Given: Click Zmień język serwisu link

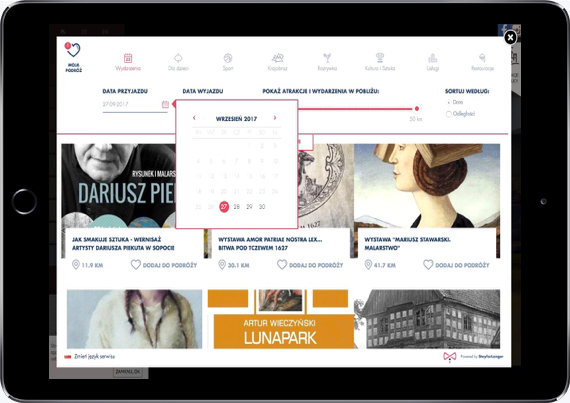Looking at the screenshot, I should (x=95, y=356).
